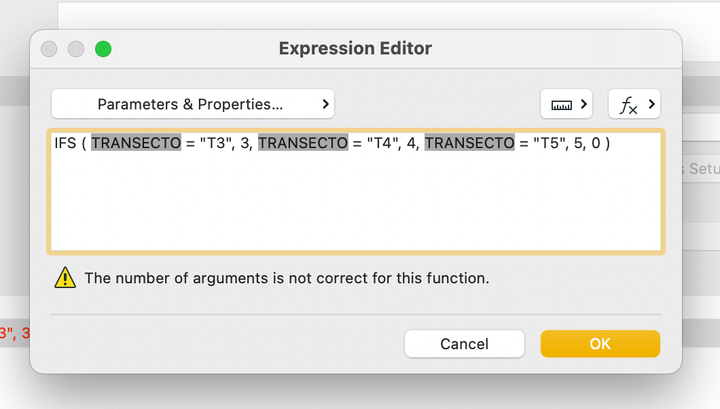
Task: Confirm the expression with OK
Action: pos(600,344)
